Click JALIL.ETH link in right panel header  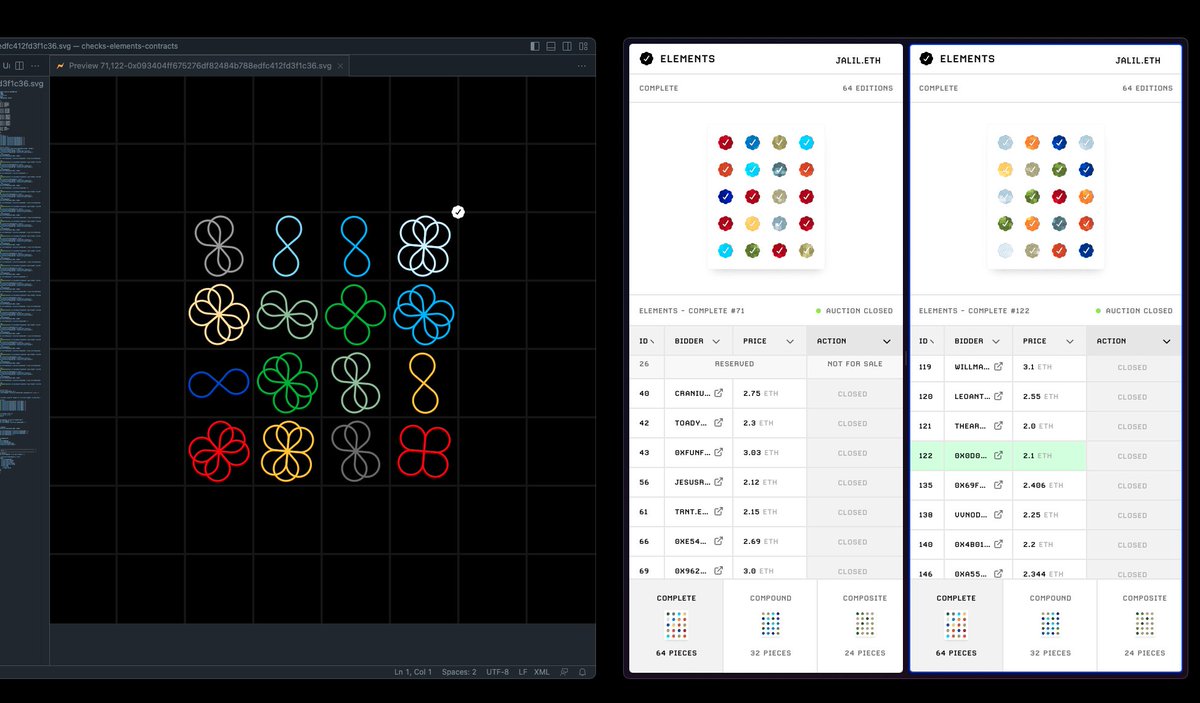(1138, 60)
